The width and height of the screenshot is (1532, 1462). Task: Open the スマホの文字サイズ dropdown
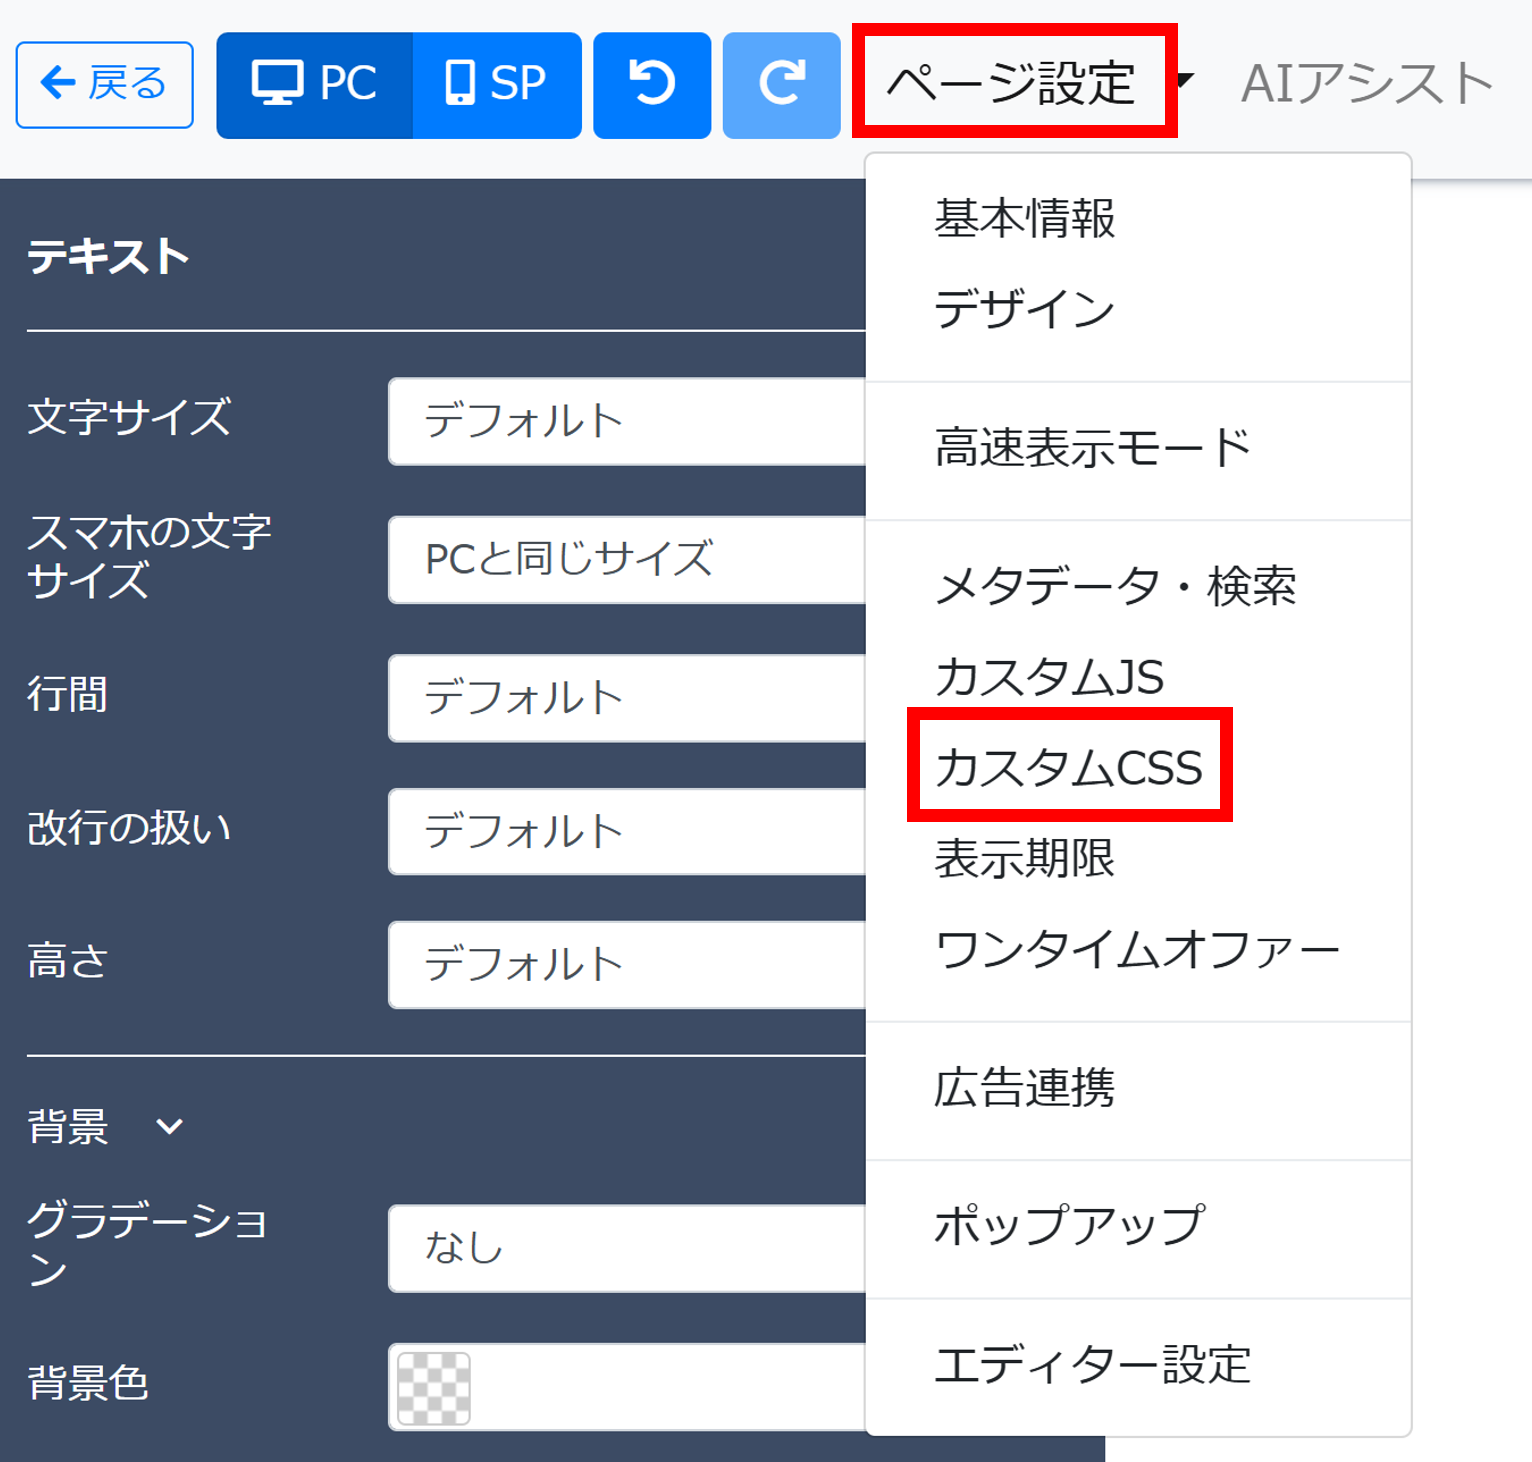626,559
